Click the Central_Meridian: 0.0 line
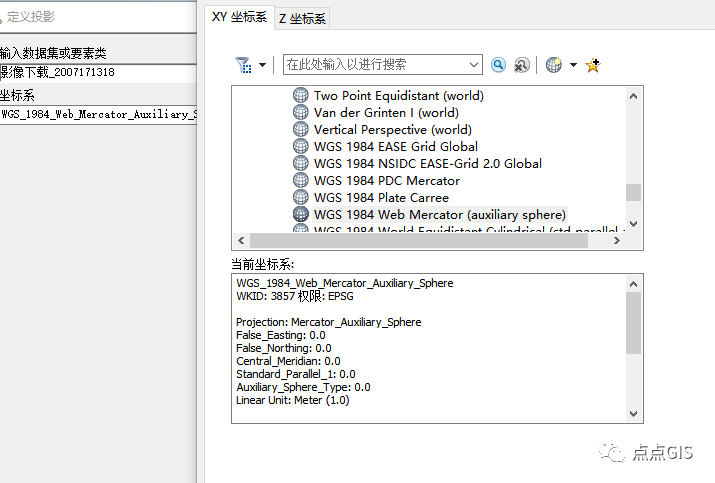 click(x=288, y=362)
